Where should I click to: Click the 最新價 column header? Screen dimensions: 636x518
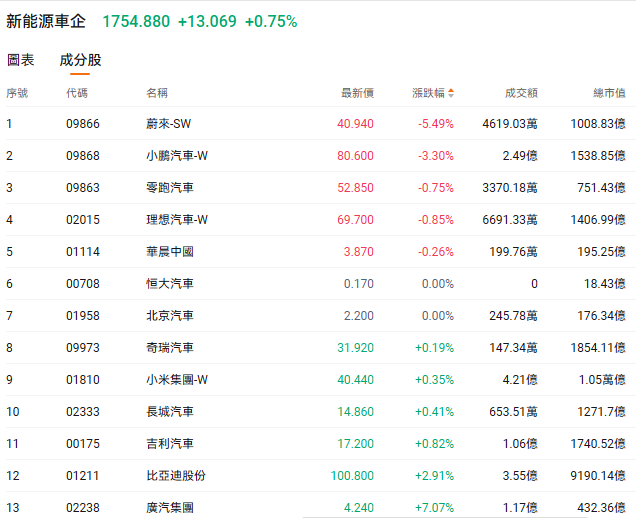tap(357, 93)
